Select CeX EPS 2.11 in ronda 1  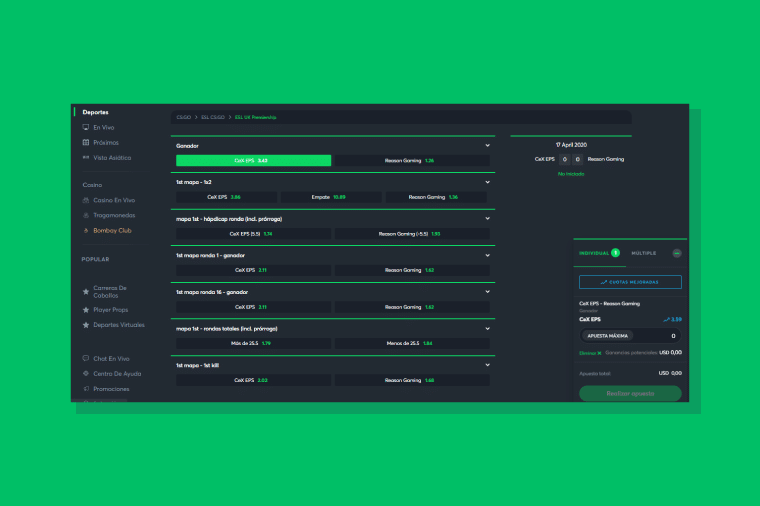253,270
